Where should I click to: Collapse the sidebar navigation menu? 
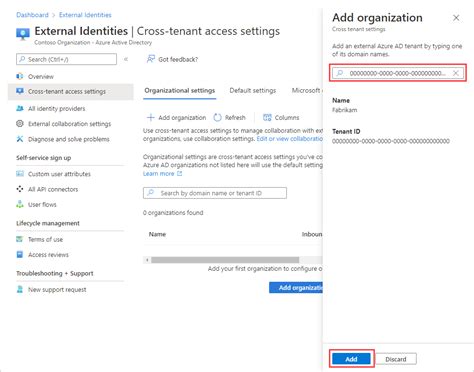coord(126,59)
